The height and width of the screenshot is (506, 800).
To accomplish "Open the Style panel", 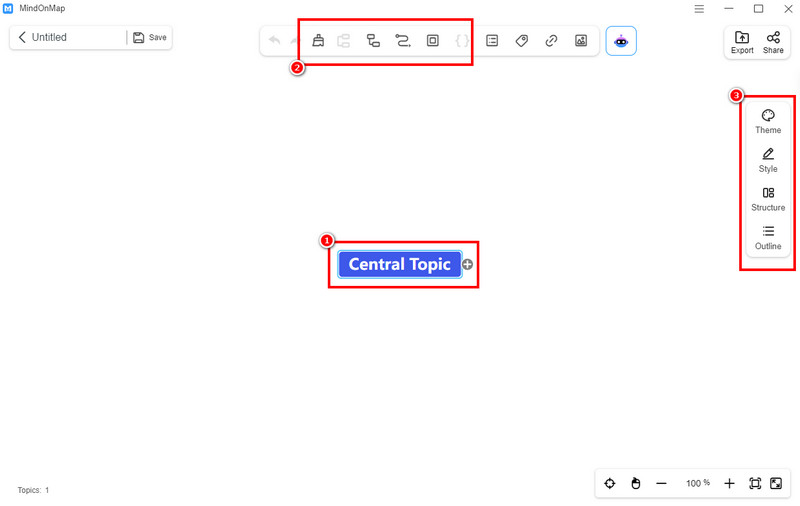I will point(768,160).
